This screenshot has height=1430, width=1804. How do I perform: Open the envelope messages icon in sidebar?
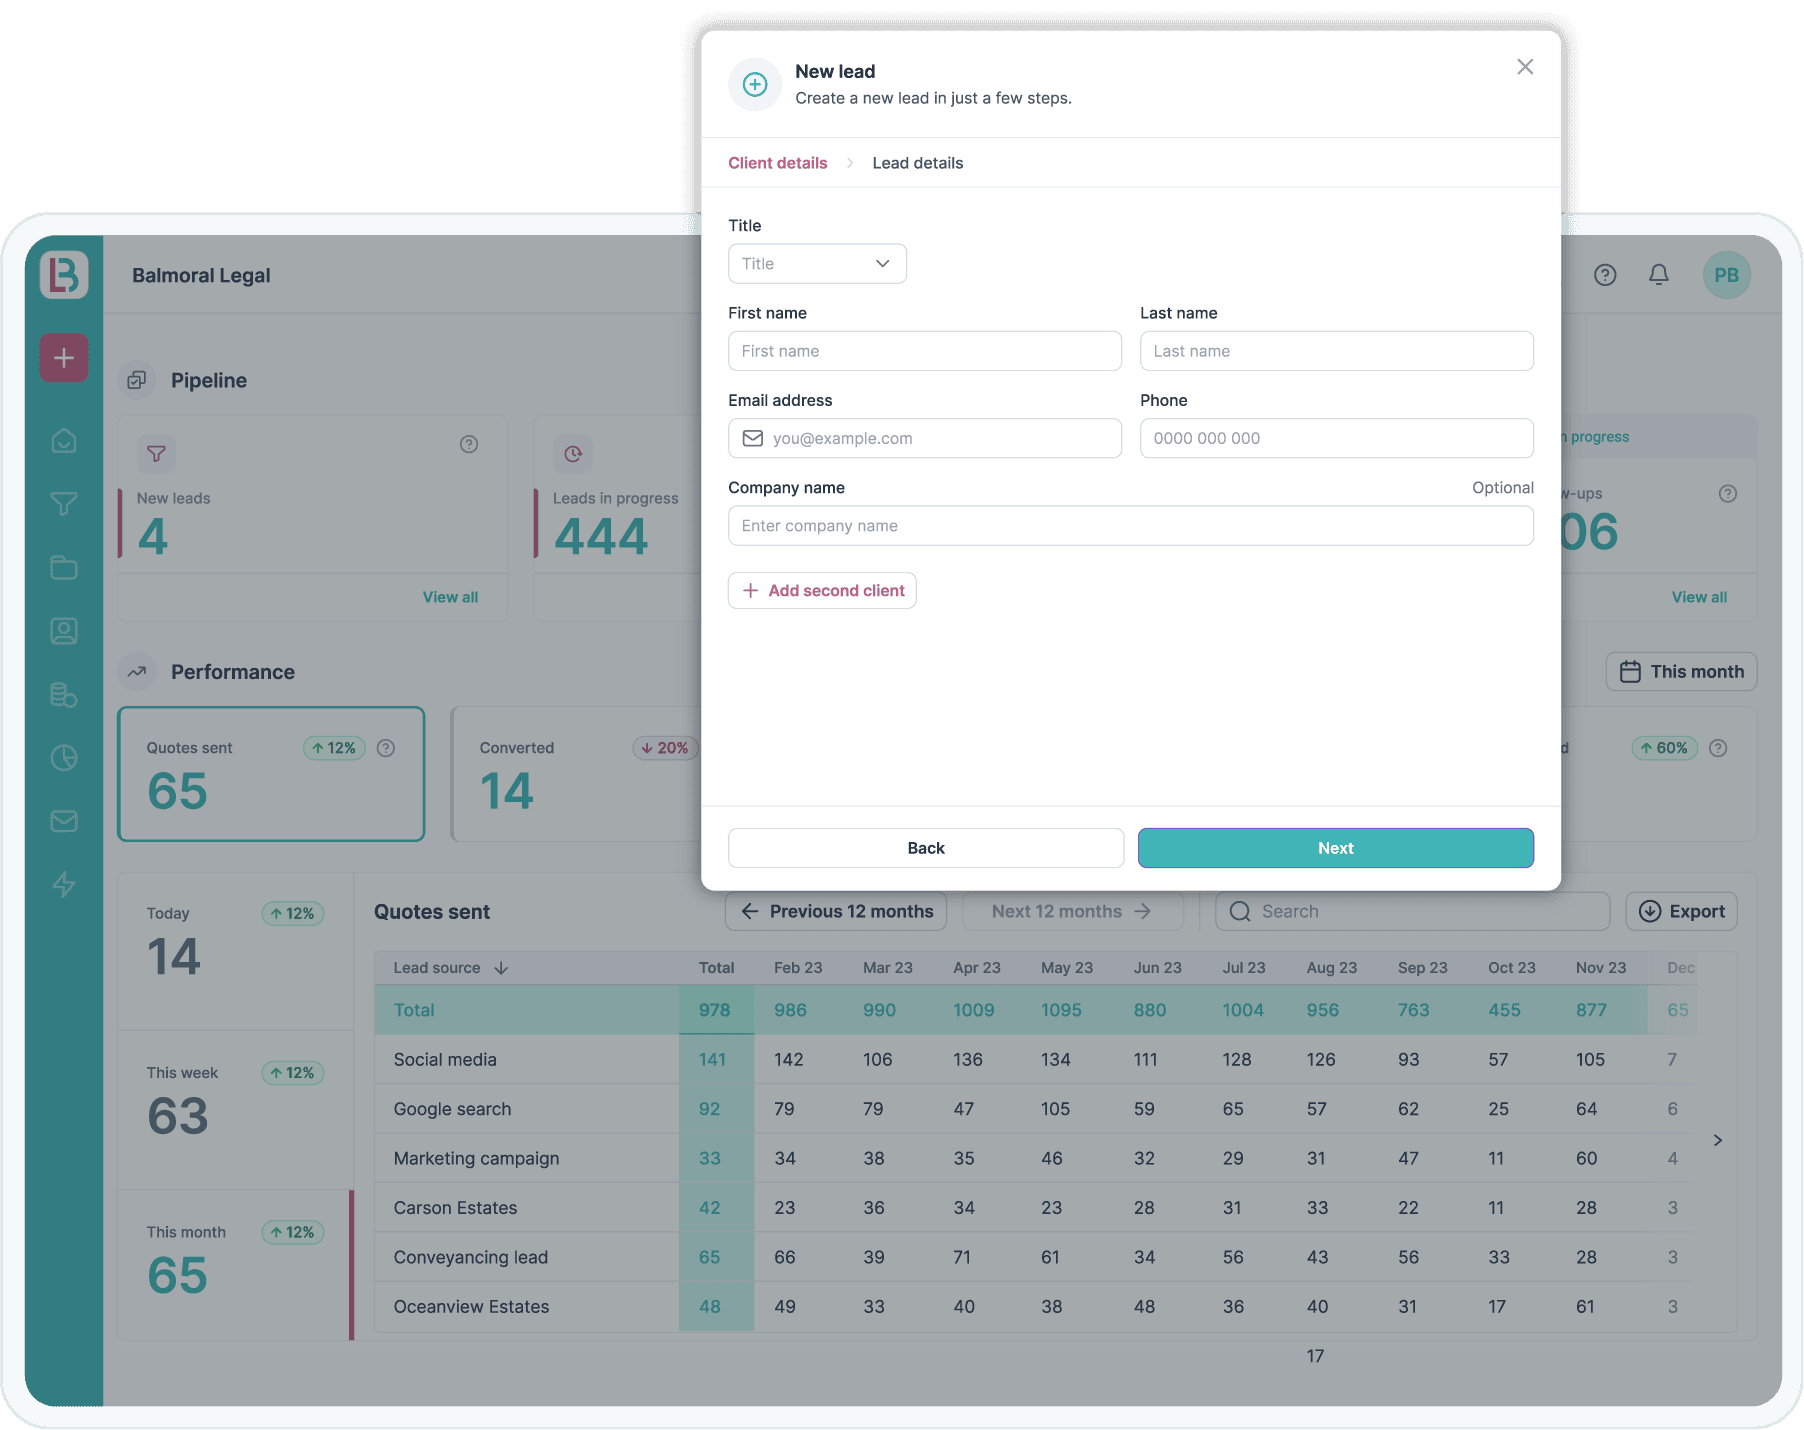coord(63,821)
